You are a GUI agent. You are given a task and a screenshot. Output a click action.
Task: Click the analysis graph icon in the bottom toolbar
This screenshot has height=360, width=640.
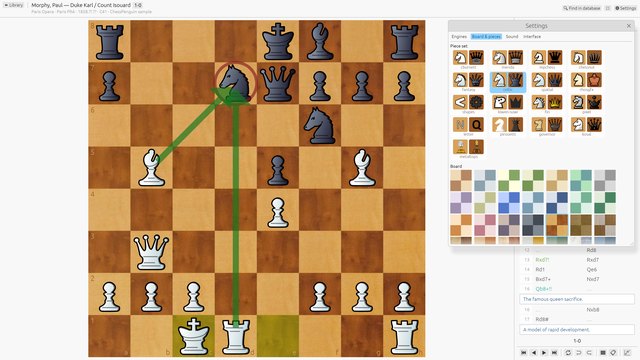click(627, 352)
